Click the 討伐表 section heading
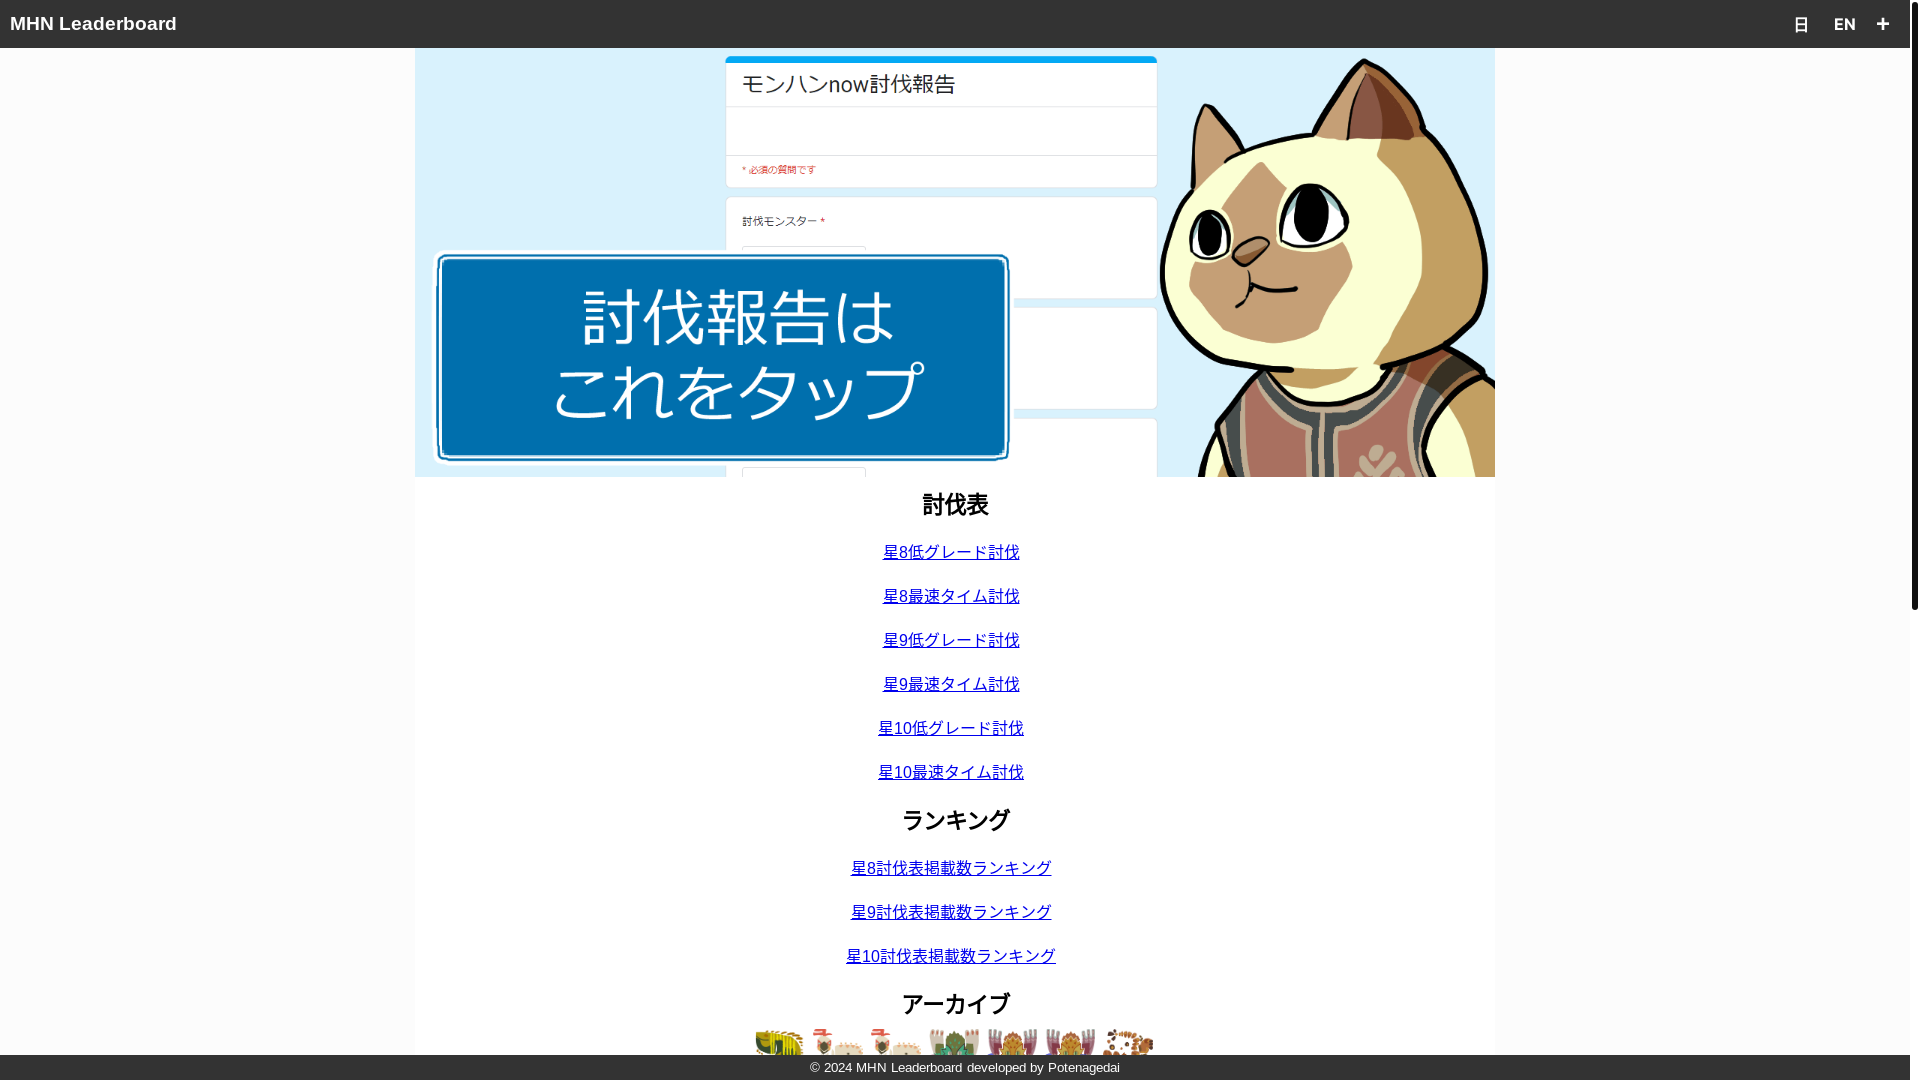Viewport: 1920px width, 1080px height. [955, 505]
